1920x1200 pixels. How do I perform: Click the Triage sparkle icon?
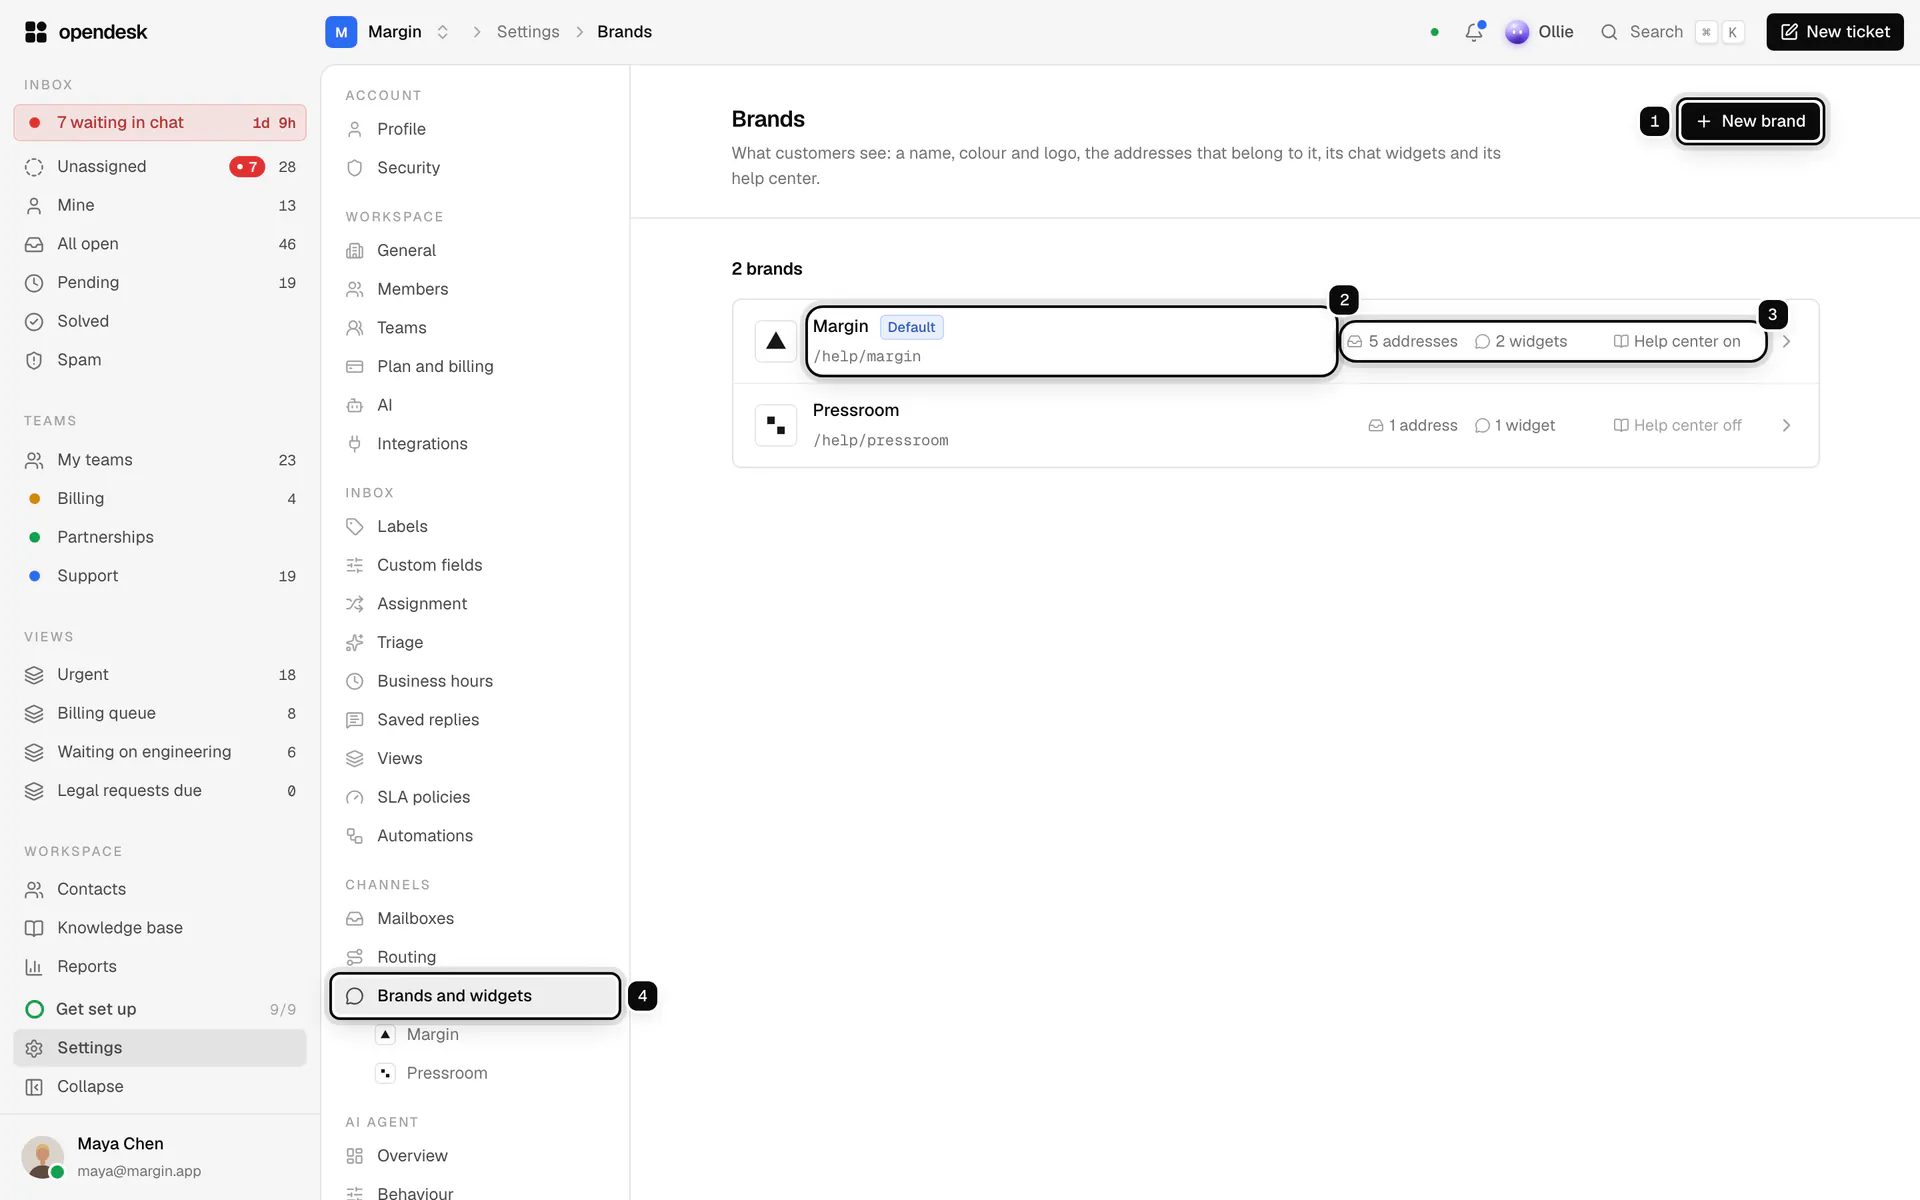(x=354, y=643)
